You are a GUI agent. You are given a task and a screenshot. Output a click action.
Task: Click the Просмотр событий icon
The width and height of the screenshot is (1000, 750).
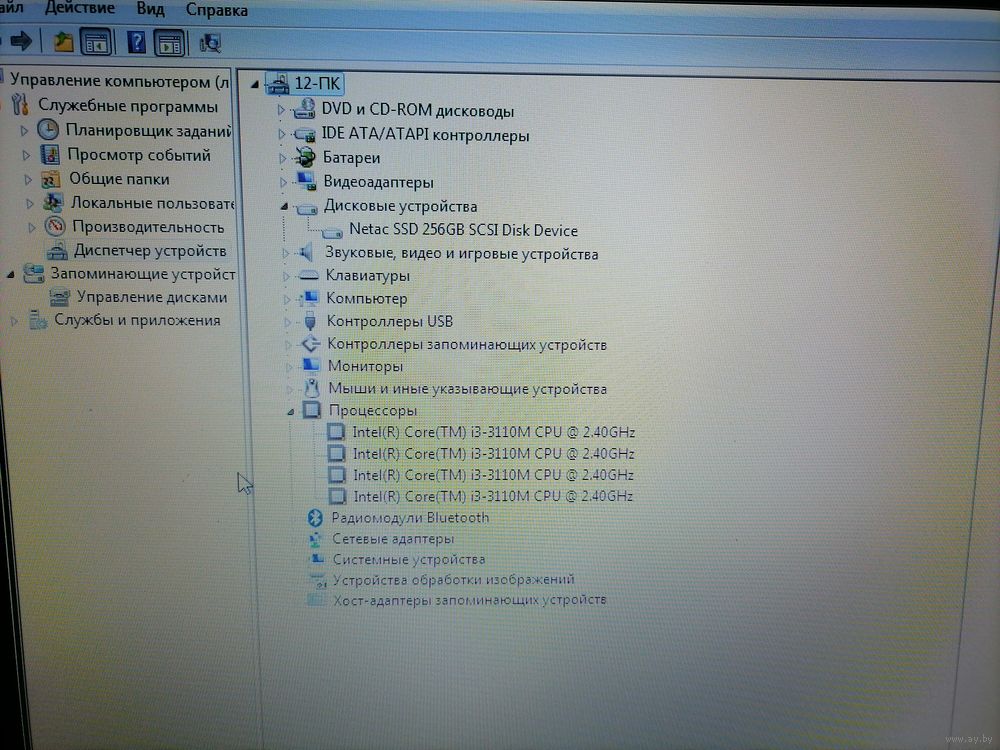click(x=50, y=154)
